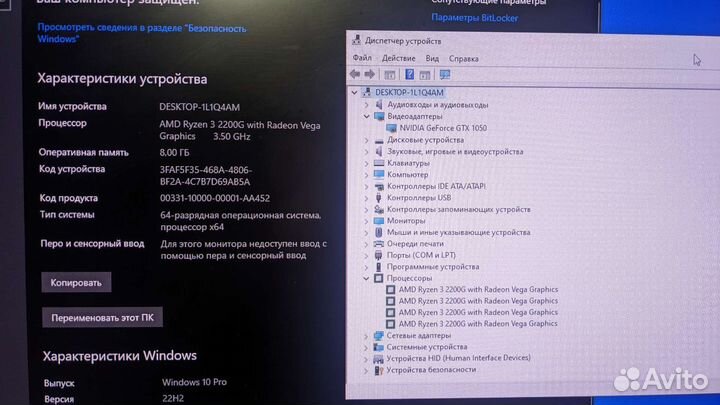Open the Действие menu
Viewport: 720px width, 405px height.
[399, 58]
